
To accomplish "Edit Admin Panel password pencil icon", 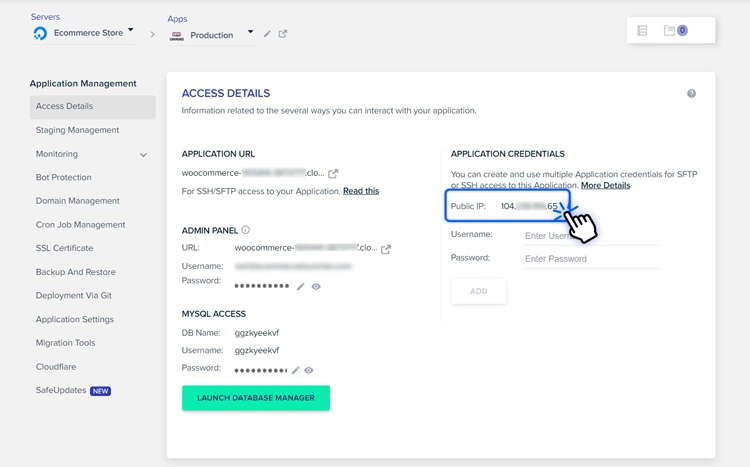I will point(300,287).
